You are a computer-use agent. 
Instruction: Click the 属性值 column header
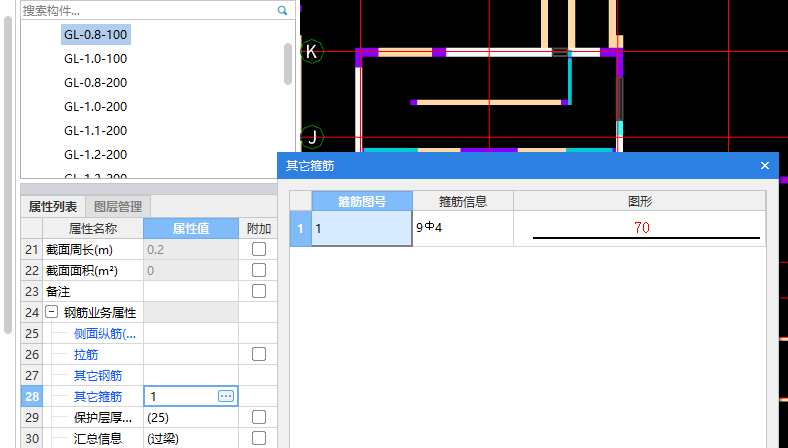191,229
